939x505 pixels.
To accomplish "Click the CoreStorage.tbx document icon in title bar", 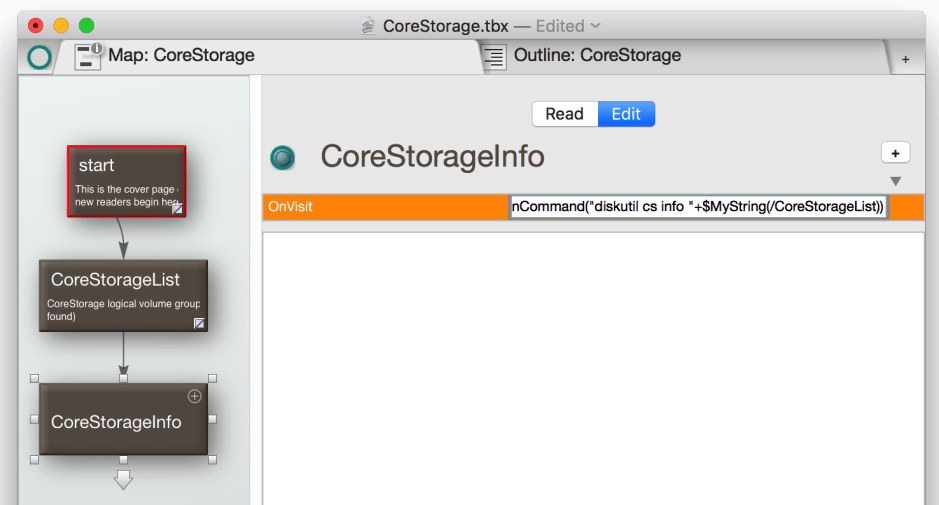I will pyautogui.click(x=368, y=26).
